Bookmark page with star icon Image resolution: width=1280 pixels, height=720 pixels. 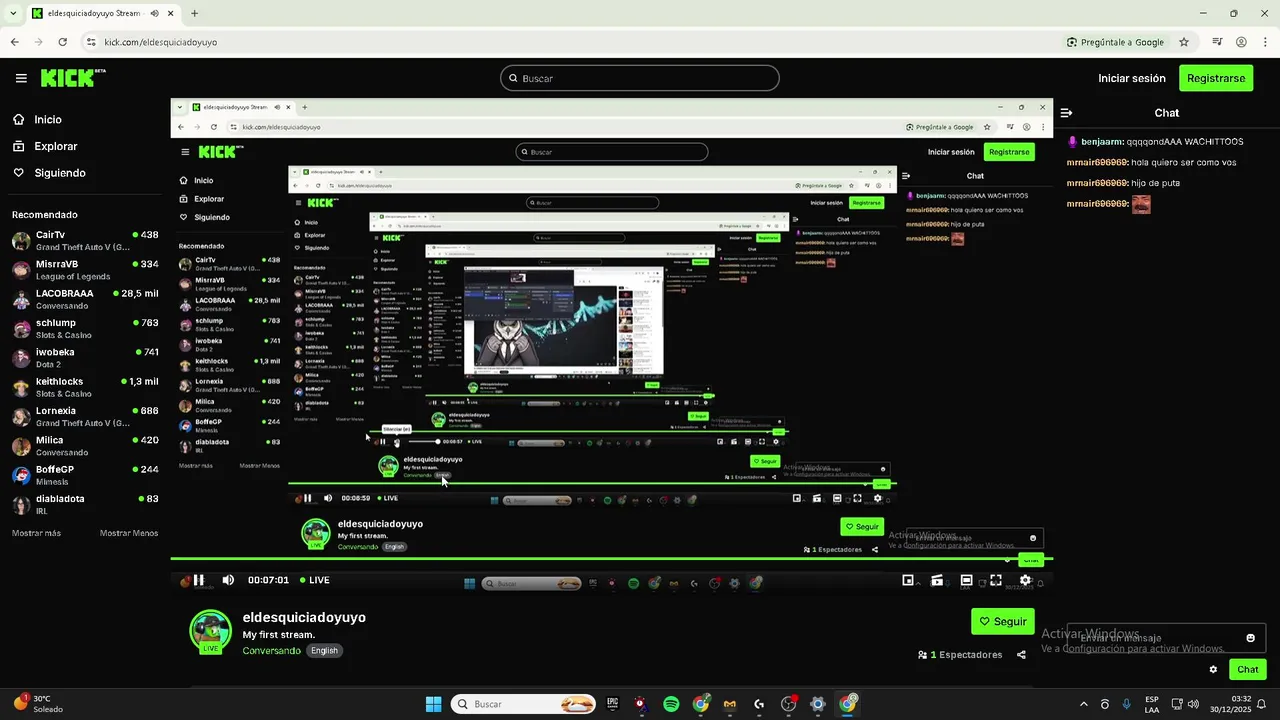(x=1184, y=42)
